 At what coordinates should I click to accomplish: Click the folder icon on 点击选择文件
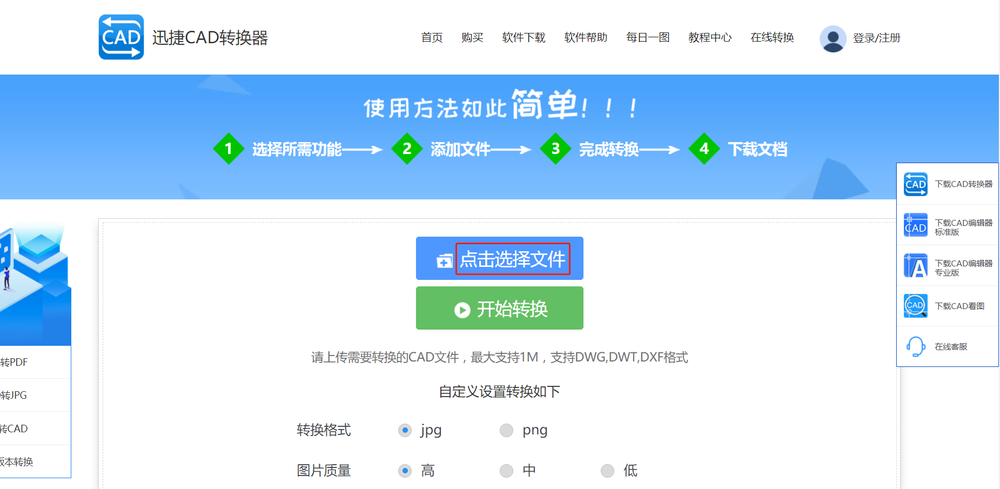click(445, 260)
